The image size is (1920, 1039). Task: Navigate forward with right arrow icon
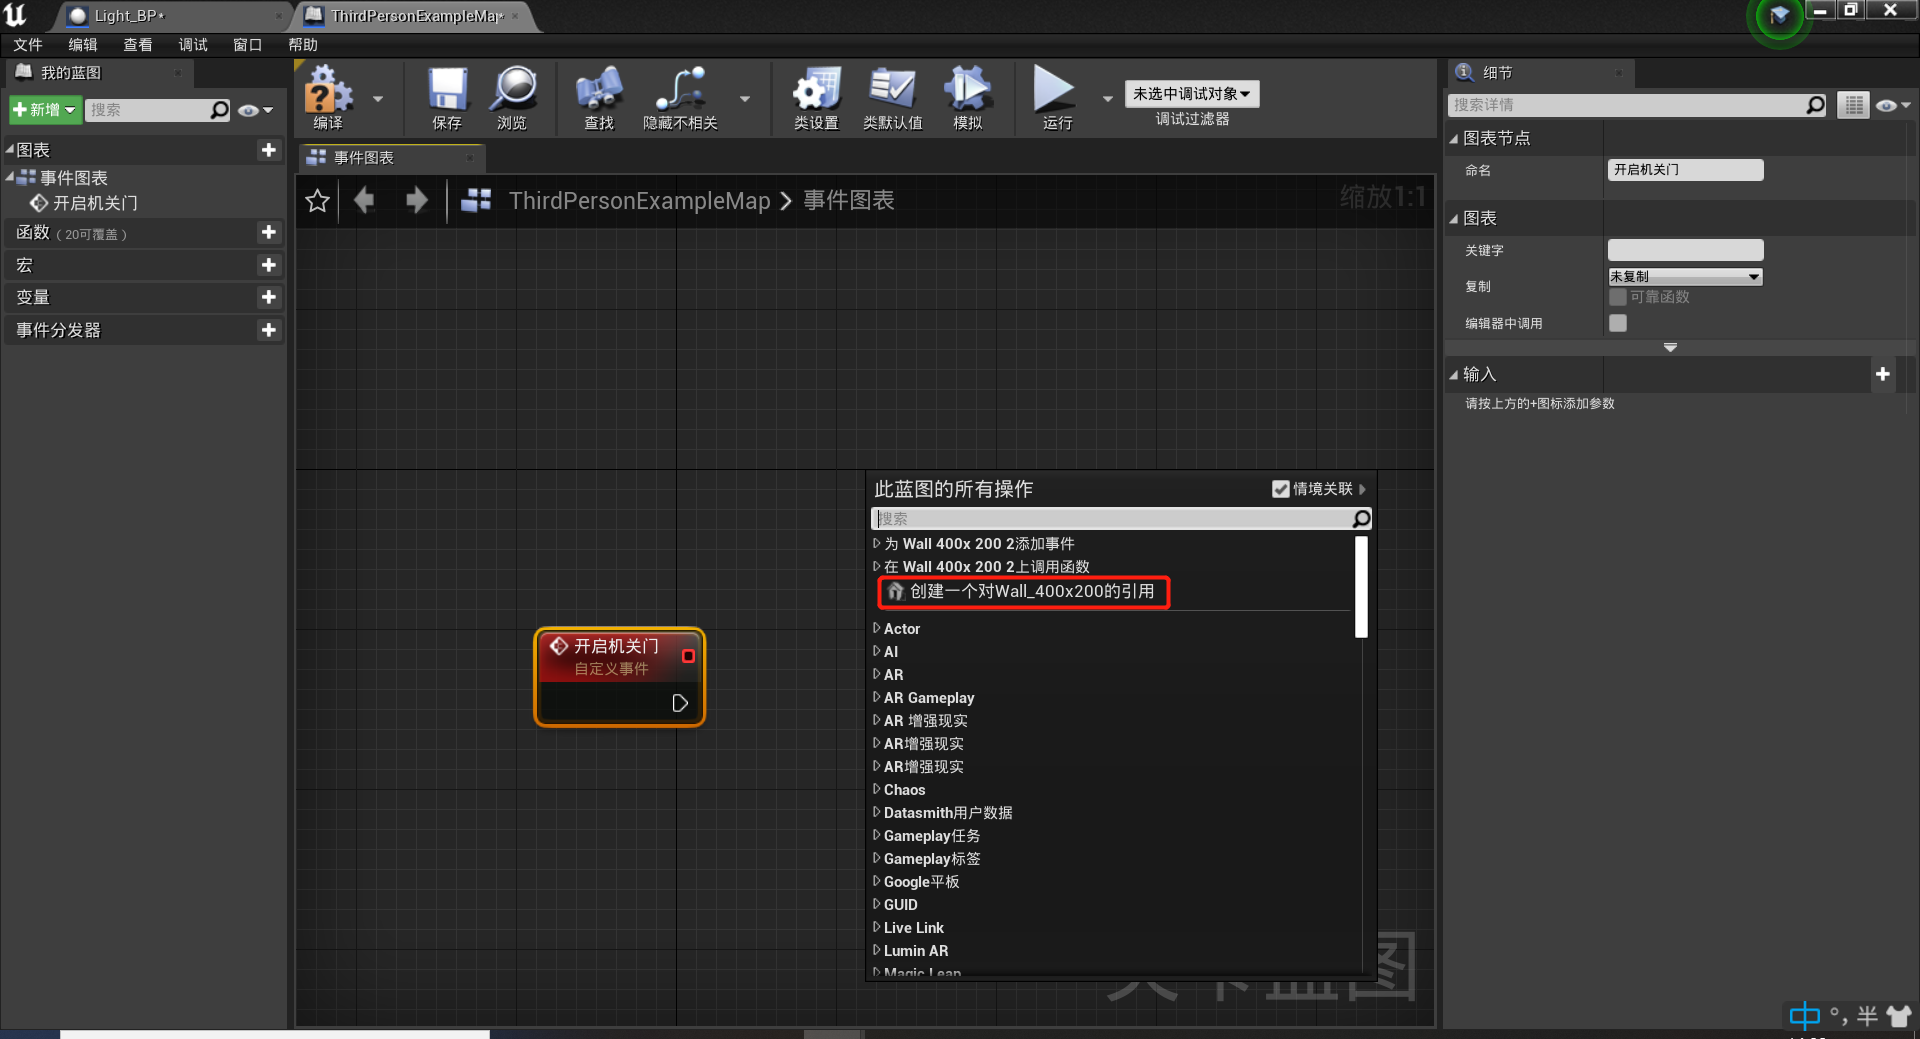coord(417,201)
